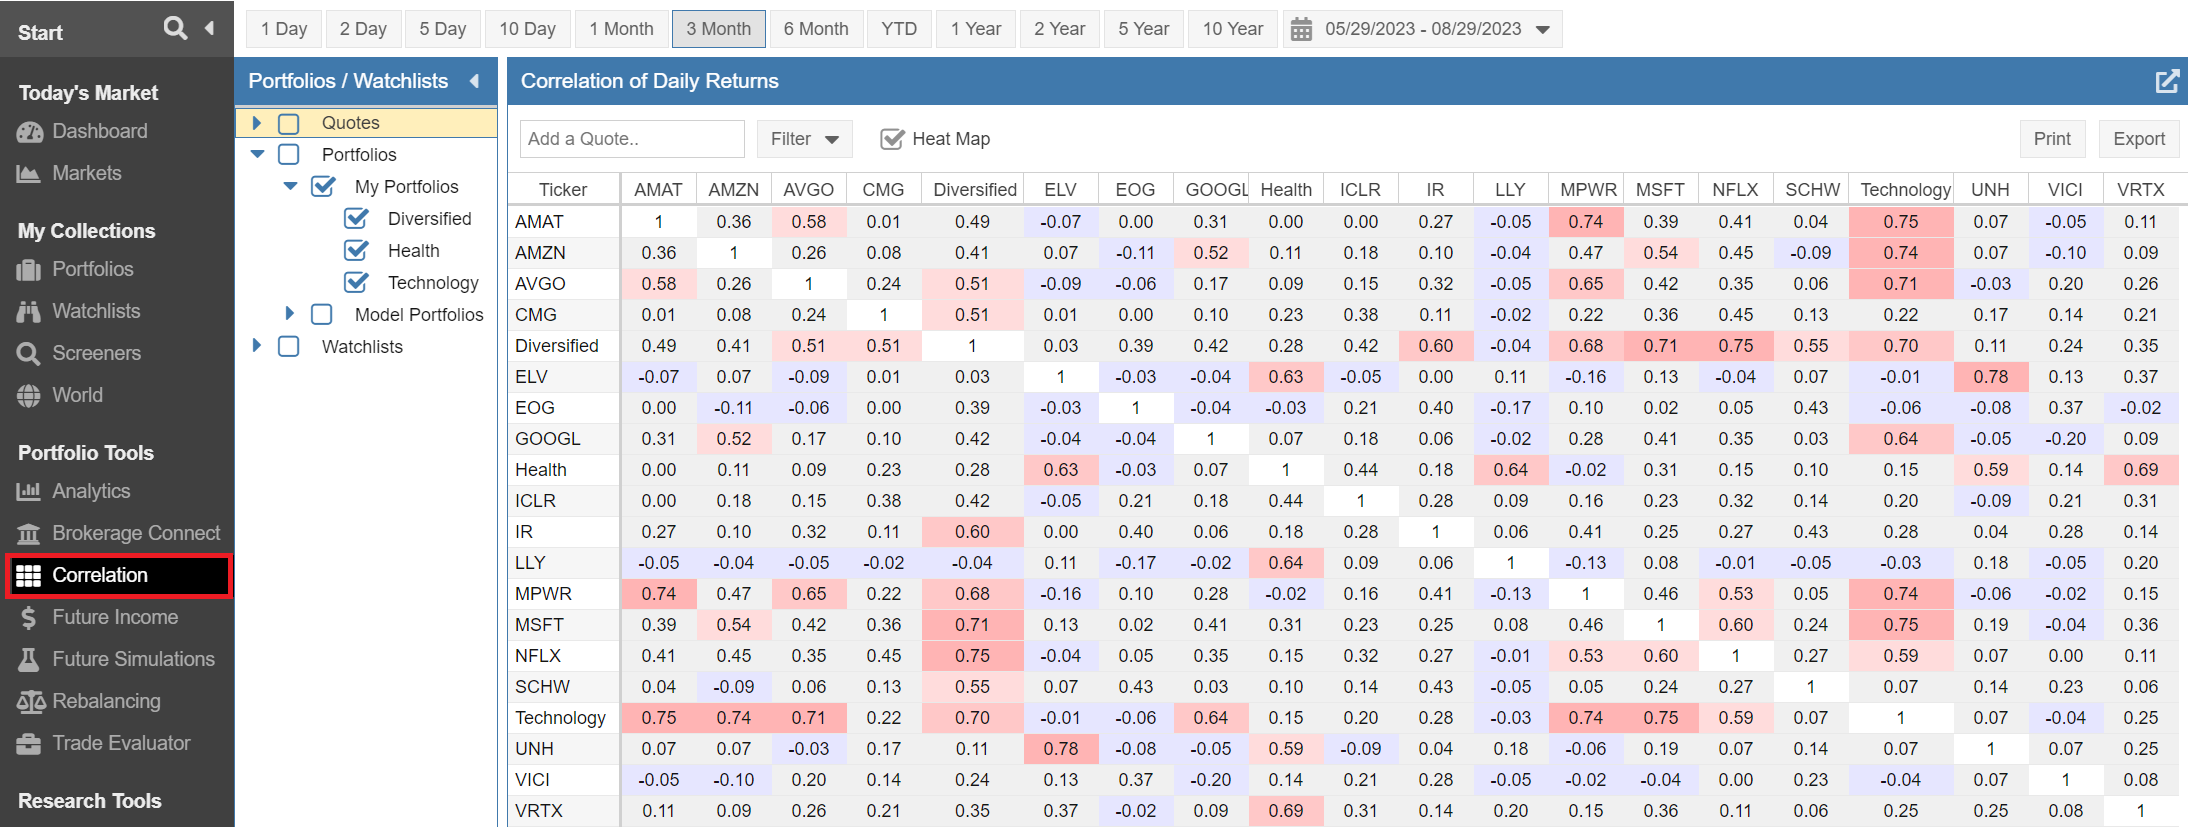This screenshot has height=827, width=2188.
Task: Open Markets via its chart icon
Action: [29, 174]
